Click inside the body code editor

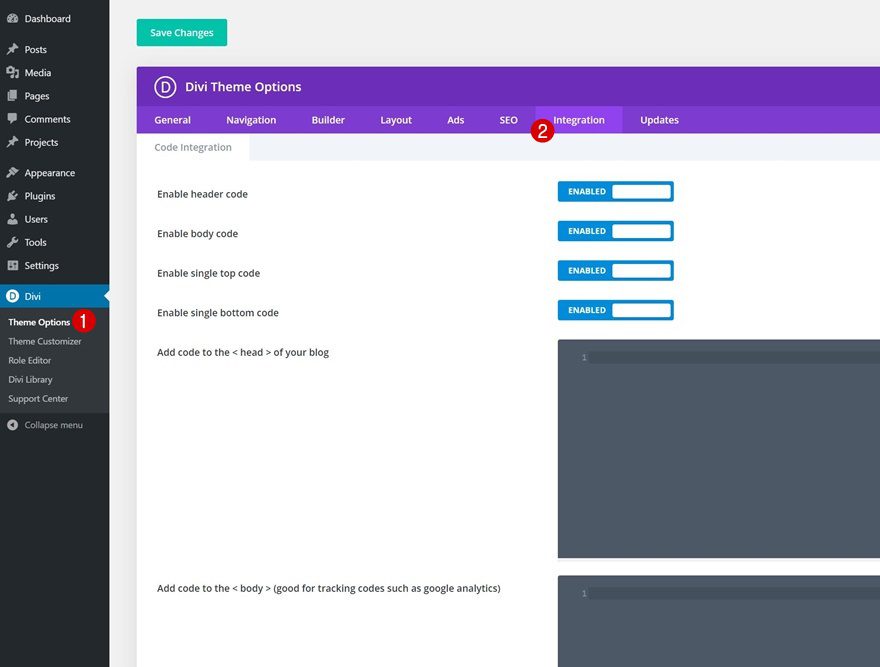pyautogui.click(x=719, y=621)
